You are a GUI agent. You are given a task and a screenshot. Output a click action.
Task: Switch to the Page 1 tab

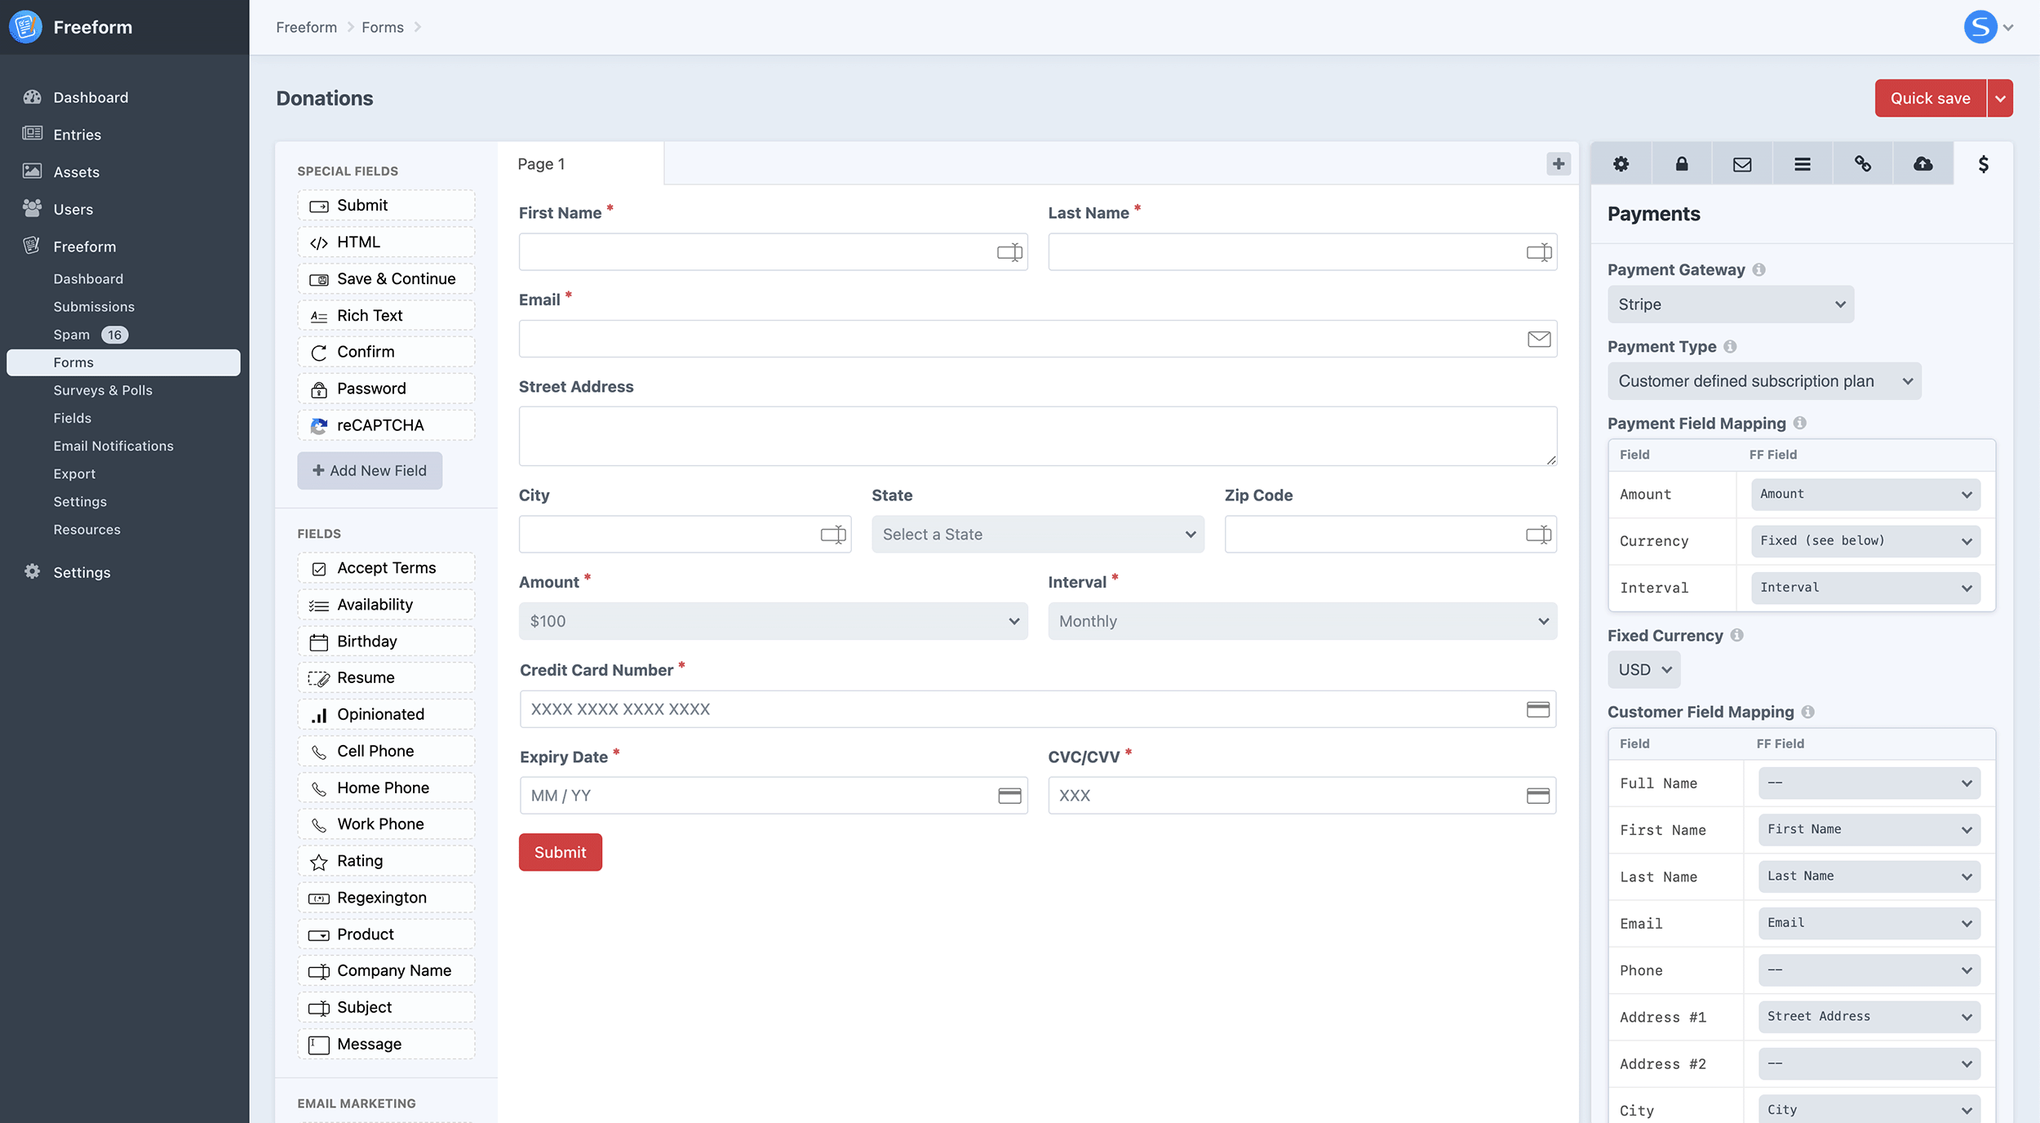tap(540, 163)
